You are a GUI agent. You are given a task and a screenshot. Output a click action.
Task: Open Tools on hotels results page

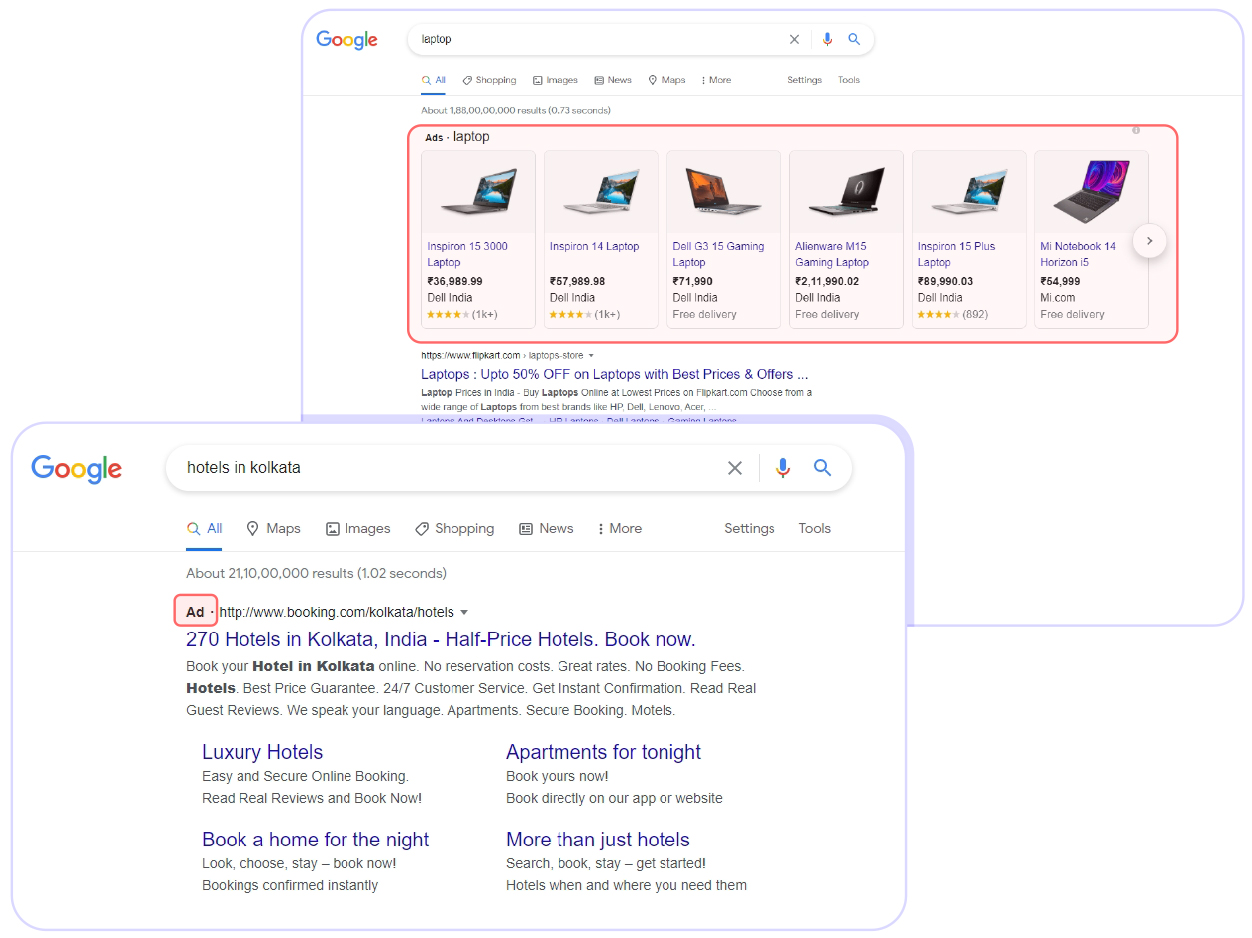click(814, 528)
